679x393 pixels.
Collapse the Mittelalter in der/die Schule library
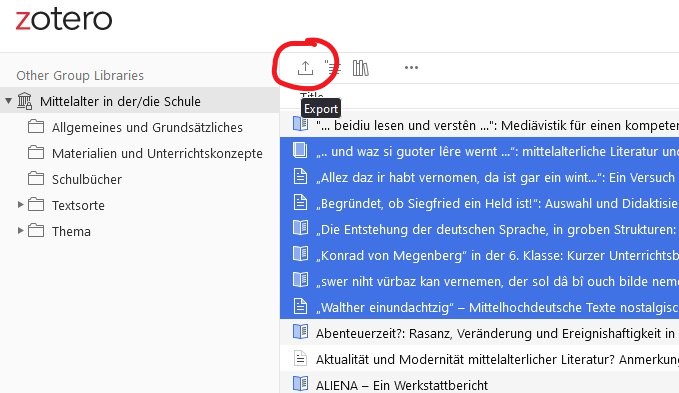pos(8,101)
